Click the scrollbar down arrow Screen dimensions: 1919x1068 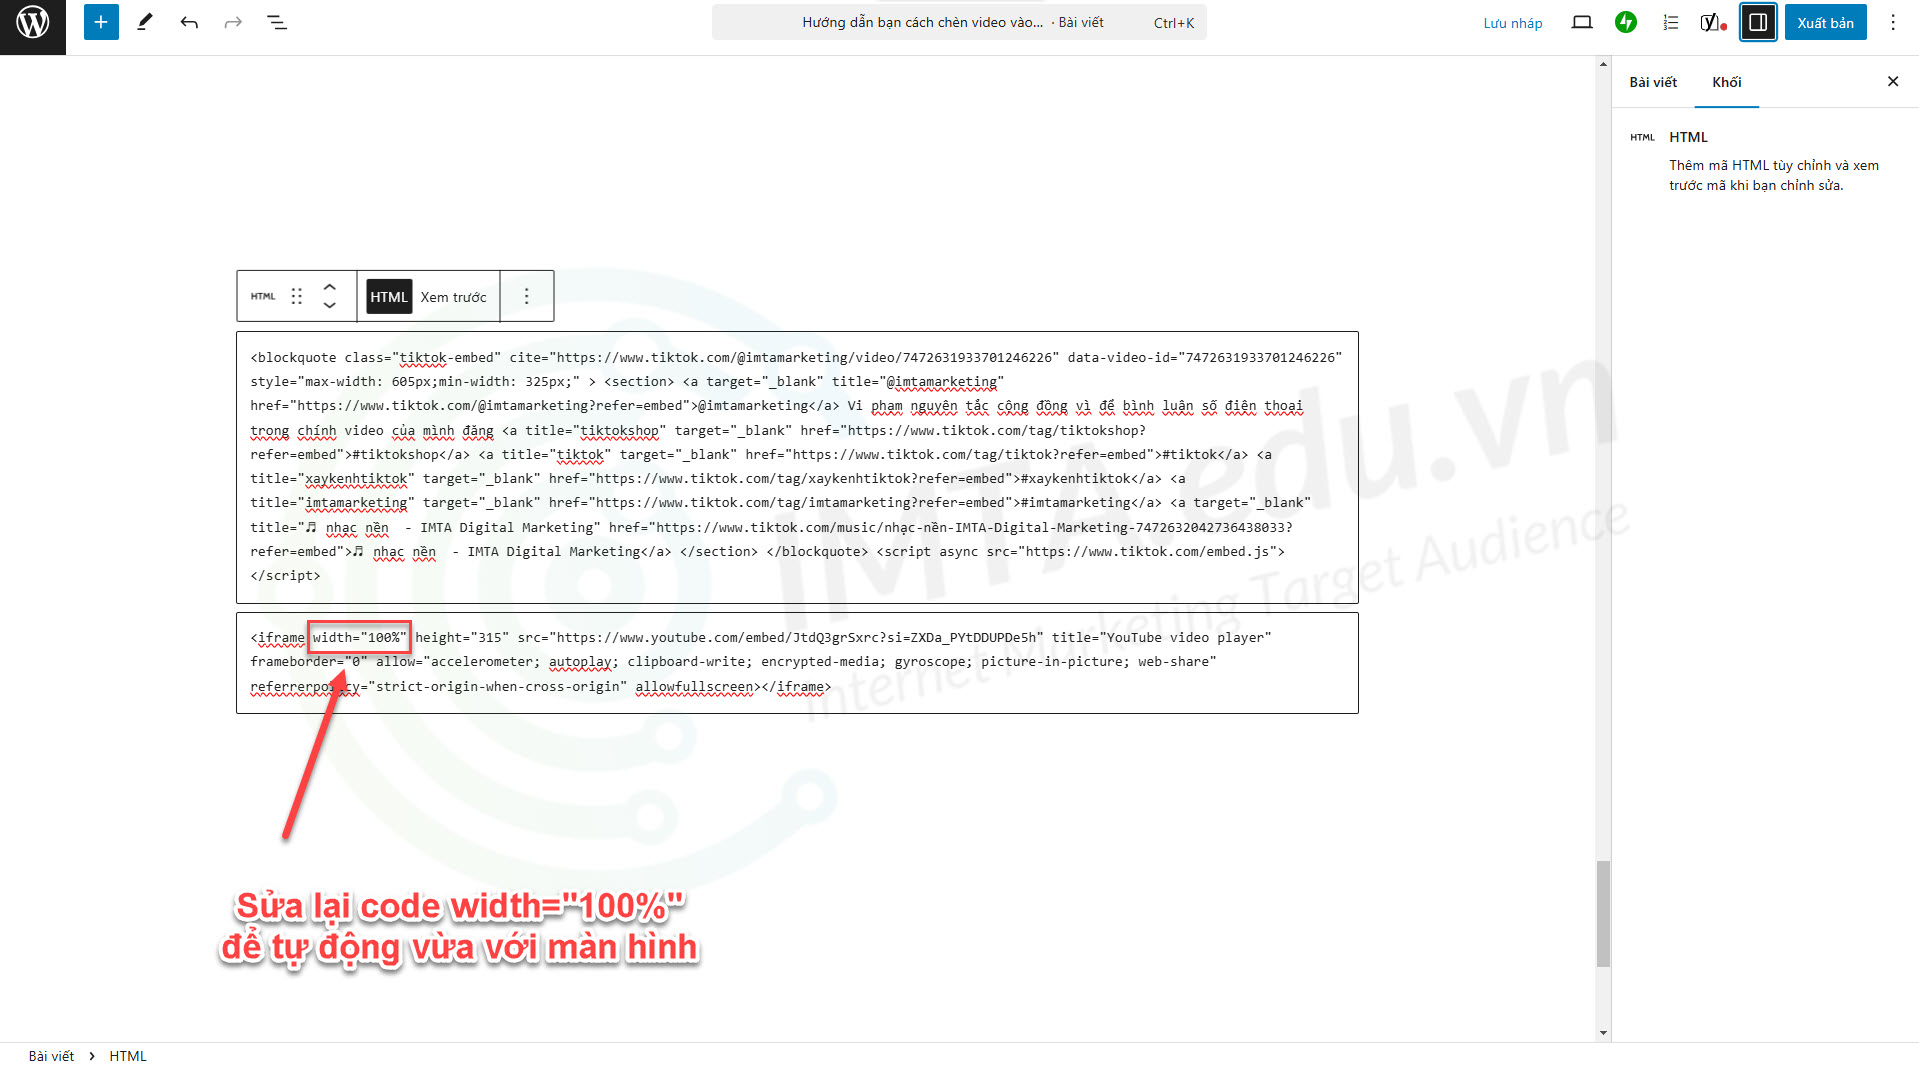click(1603, 1033)
